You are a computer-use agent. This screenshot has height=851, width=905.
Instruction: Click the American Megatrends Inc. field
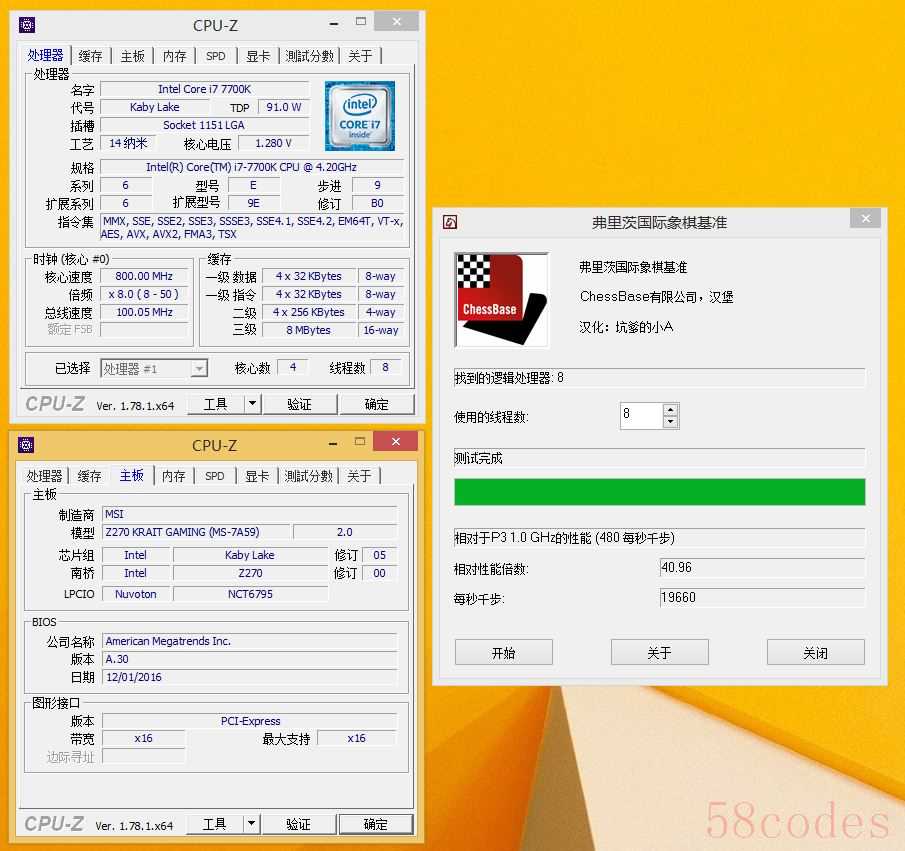(249, 641)
